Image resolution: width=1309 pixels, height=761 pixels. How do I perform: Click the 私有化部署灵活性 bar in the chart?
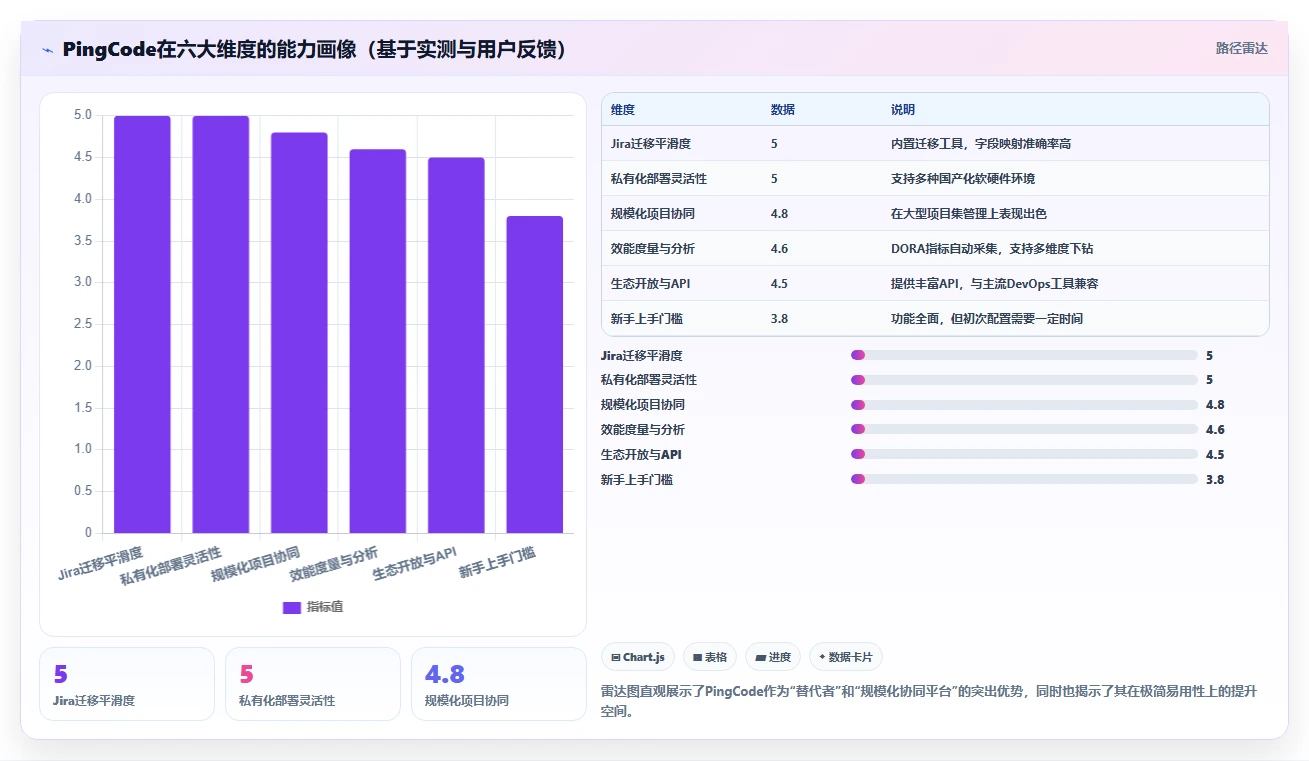coord(221,324)
